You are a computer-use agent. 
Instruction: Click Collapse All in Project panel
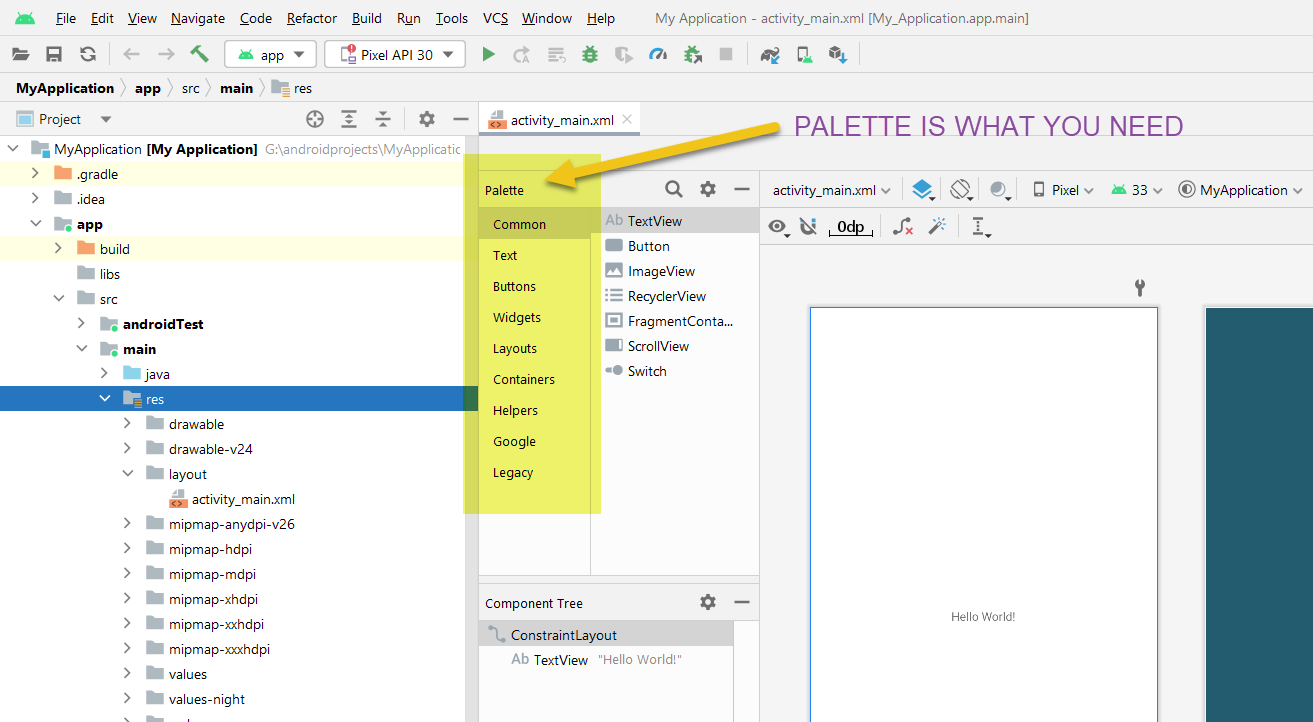(x=383, y=119)
